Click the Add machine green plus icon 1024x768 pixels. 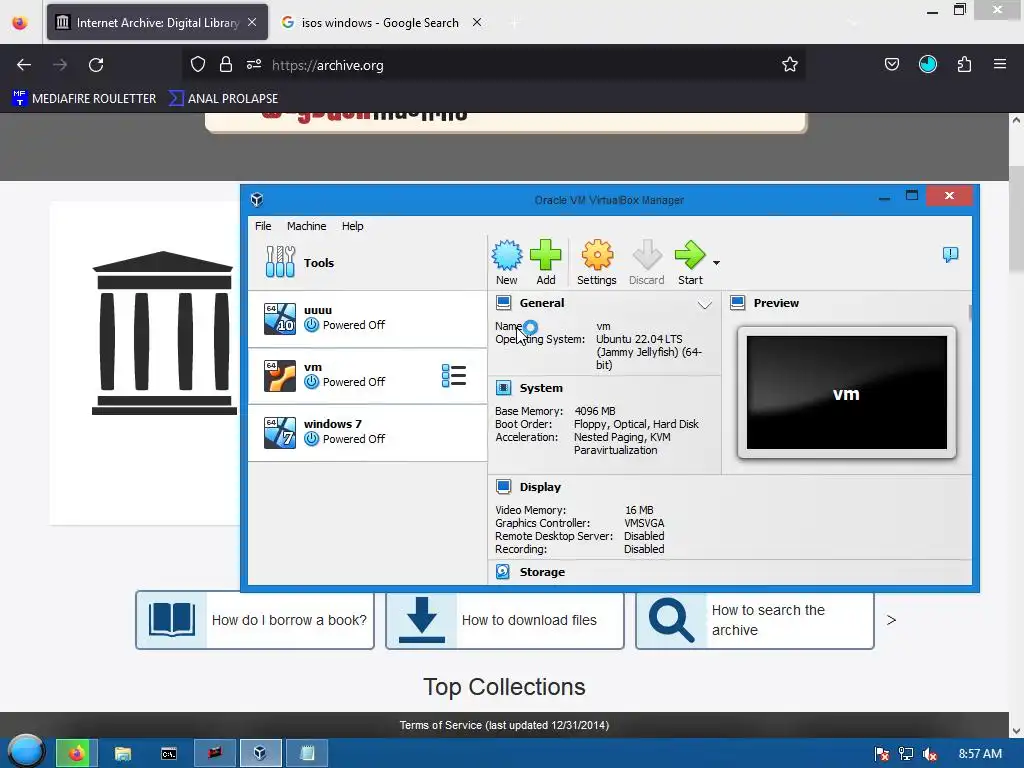[546, 262]
